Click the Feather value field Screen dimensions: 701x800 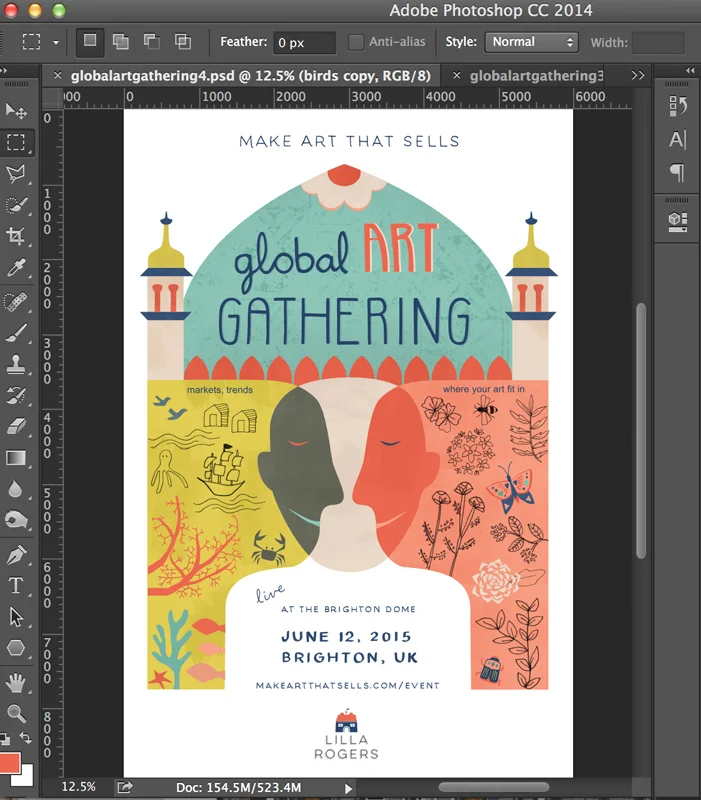(305, 42)
